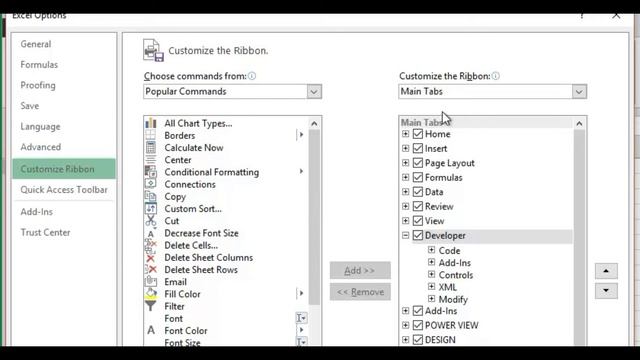Expand the Page Layout tree node
Image resolution: width=640 pixels, height=360 pixels.
coord(405,163)
